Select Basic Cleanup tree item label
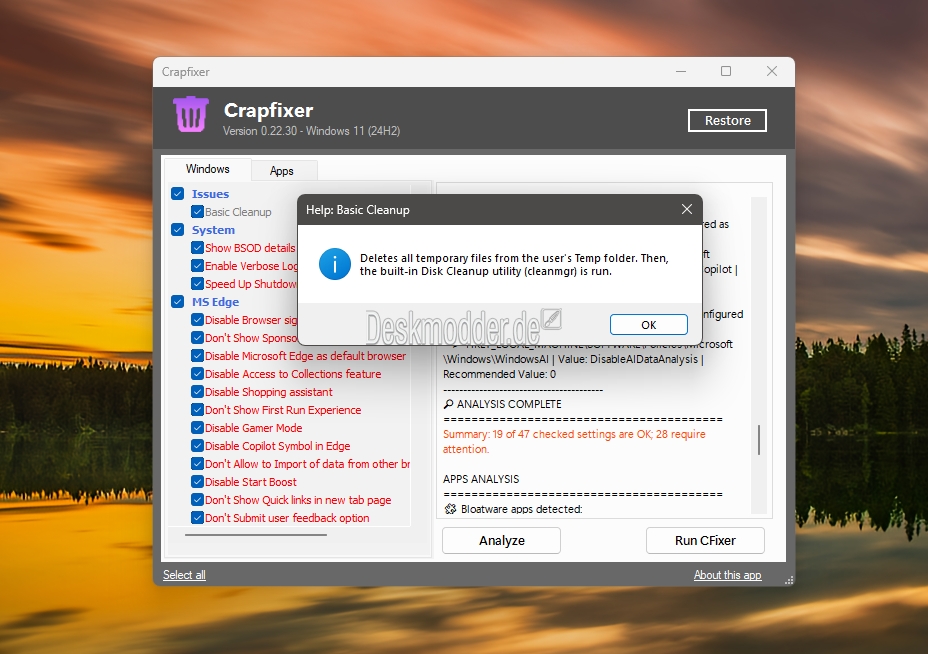 (x=238, y=212)
